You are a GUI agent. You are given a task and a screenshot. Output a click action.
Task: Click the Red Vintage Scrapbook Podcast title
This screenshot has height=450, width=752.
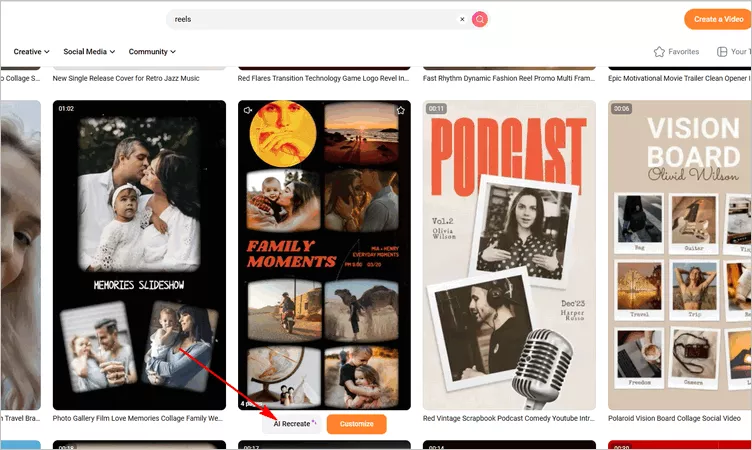click(509, 418)
